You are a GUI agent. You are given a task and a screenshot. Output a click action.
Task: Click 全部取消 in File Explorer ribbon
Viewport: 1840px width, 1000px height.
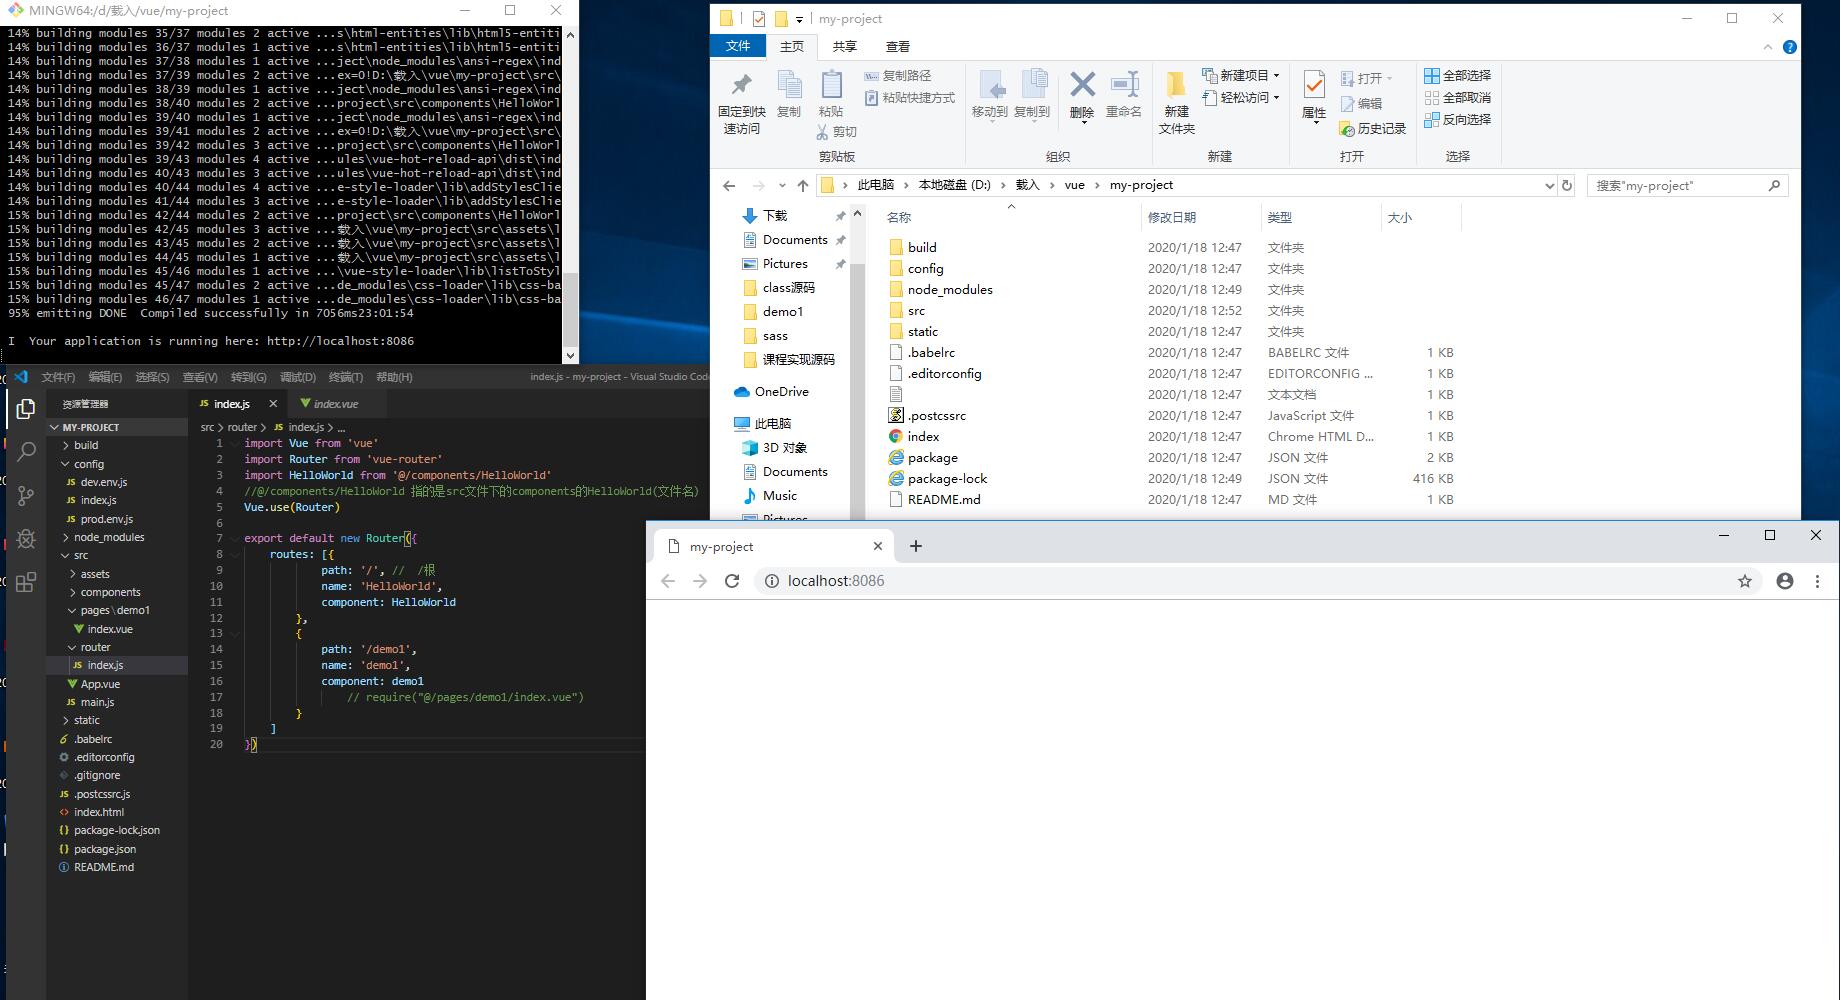[1458, 98]
